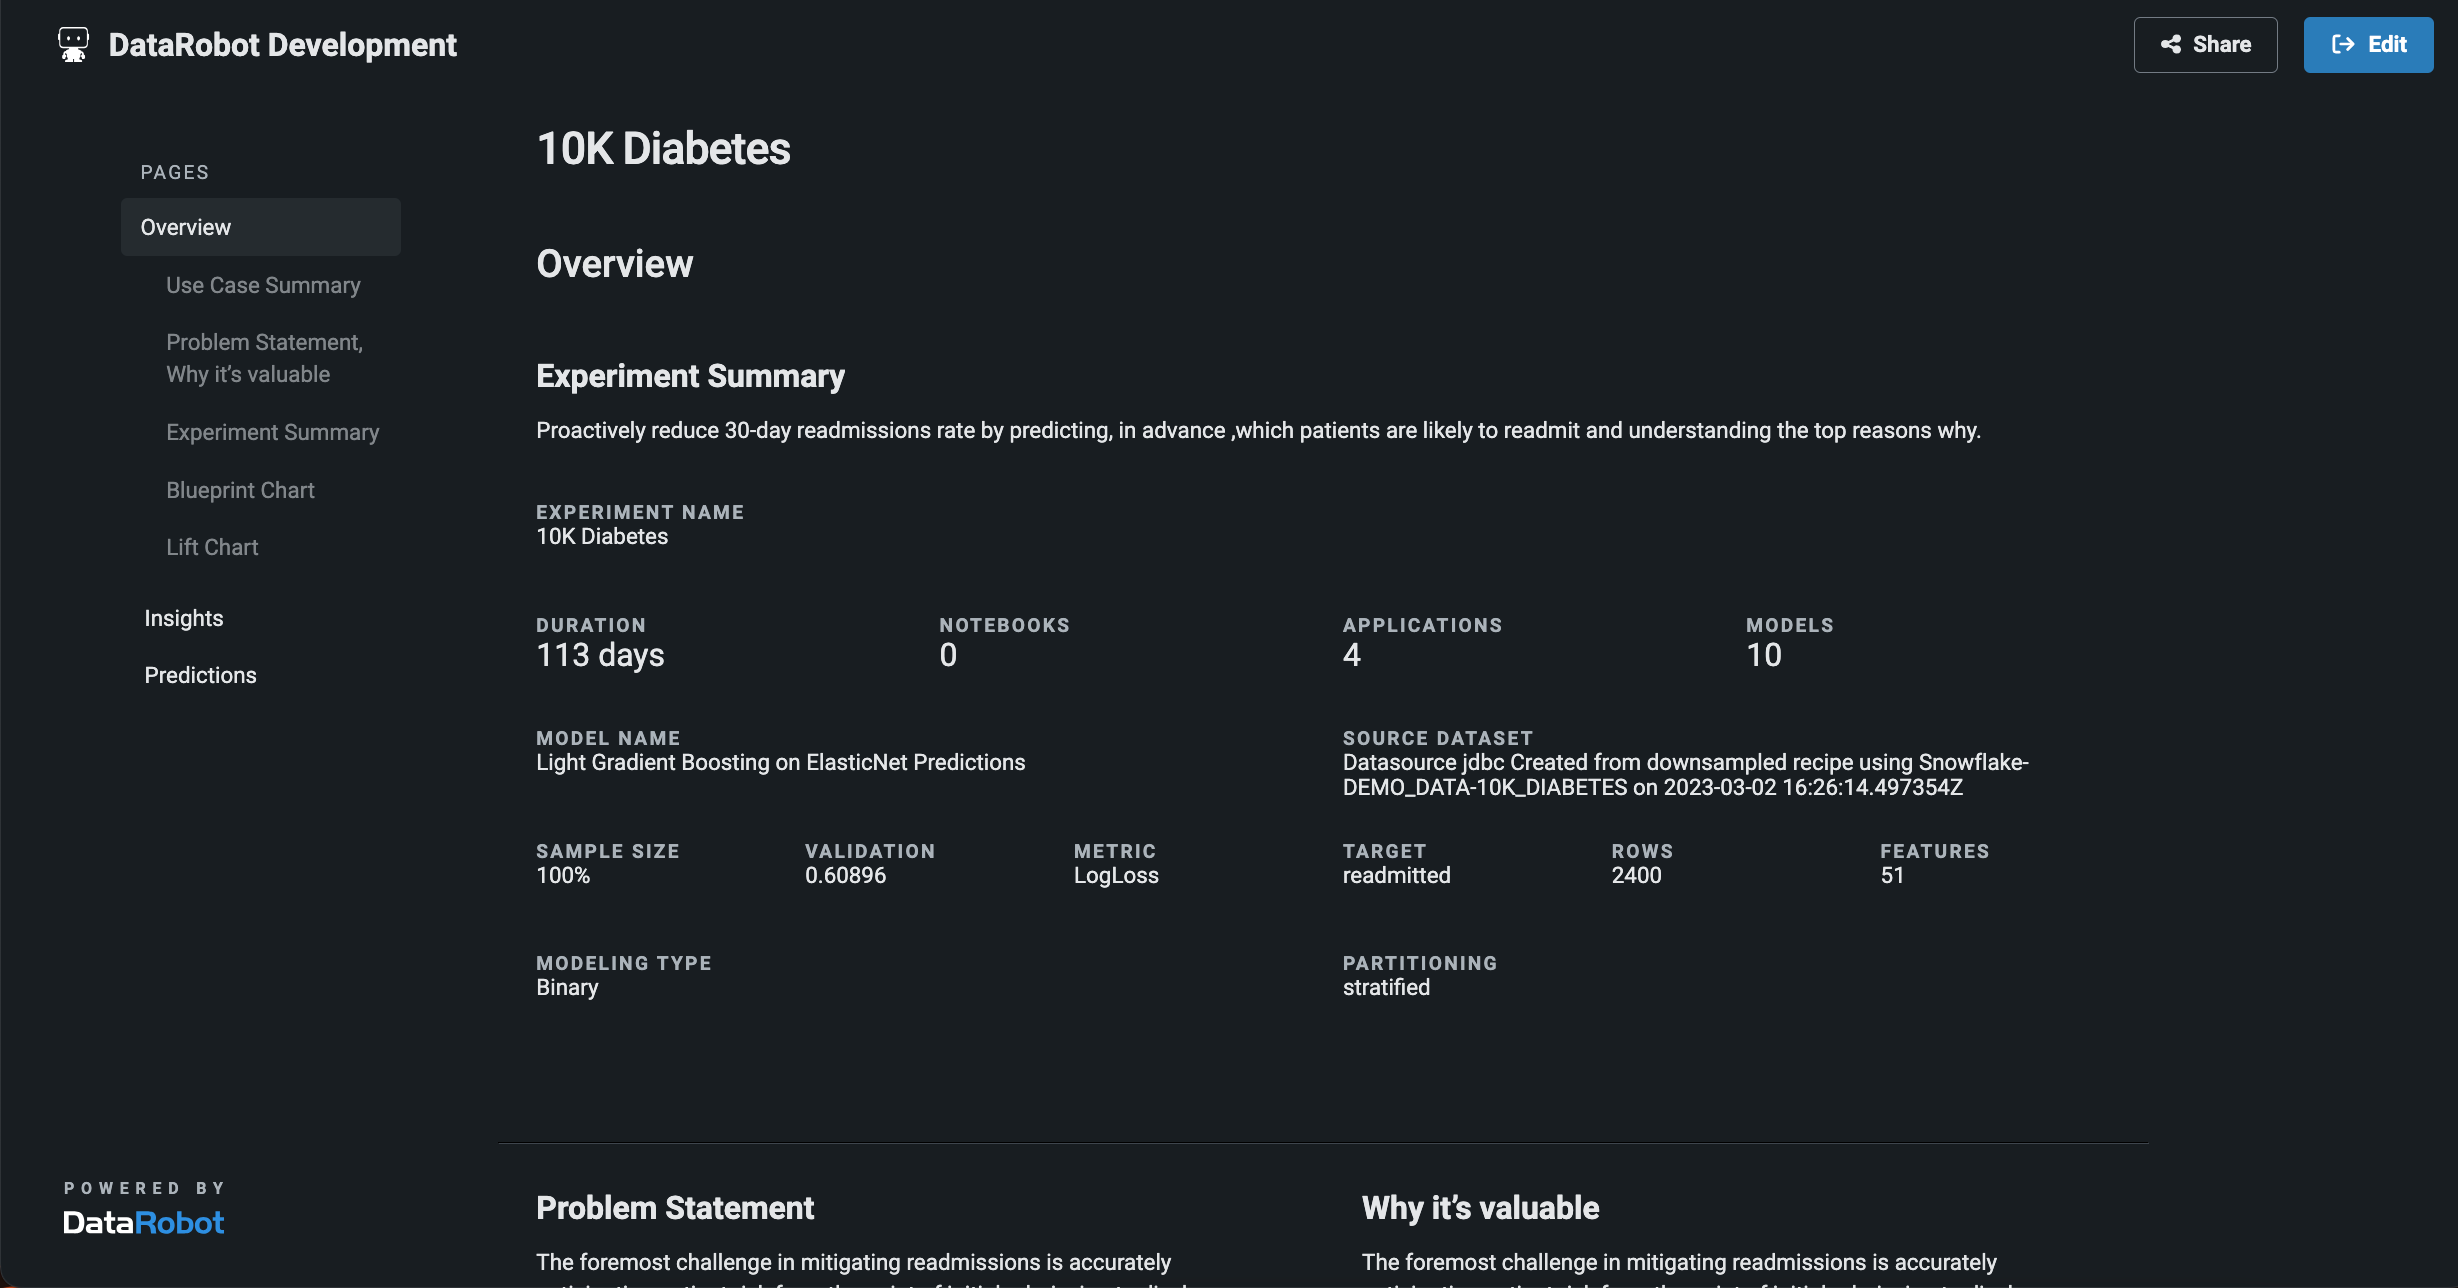Click the DataRobot robot logo icon
The width and height of the screenshot is (2458, 1288).
click(73, 45)
